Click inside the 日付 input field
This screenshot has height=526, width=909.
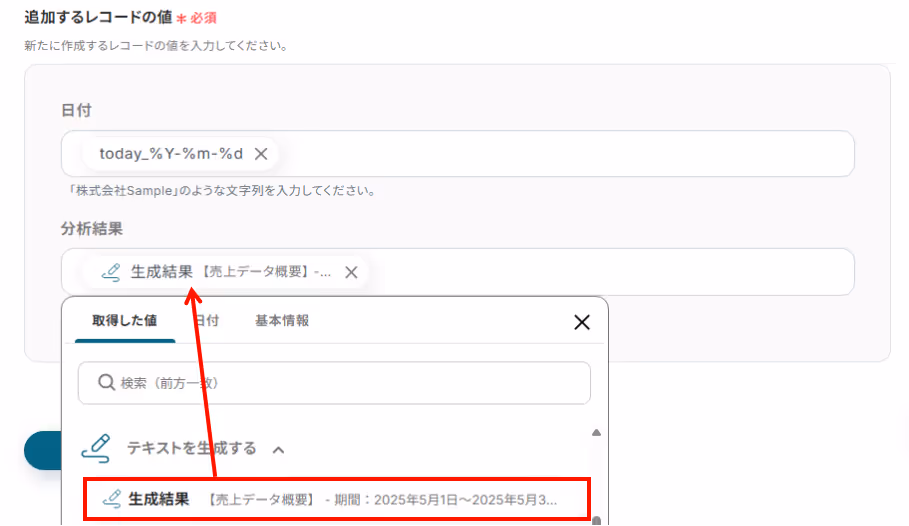[x=457, y=154]
